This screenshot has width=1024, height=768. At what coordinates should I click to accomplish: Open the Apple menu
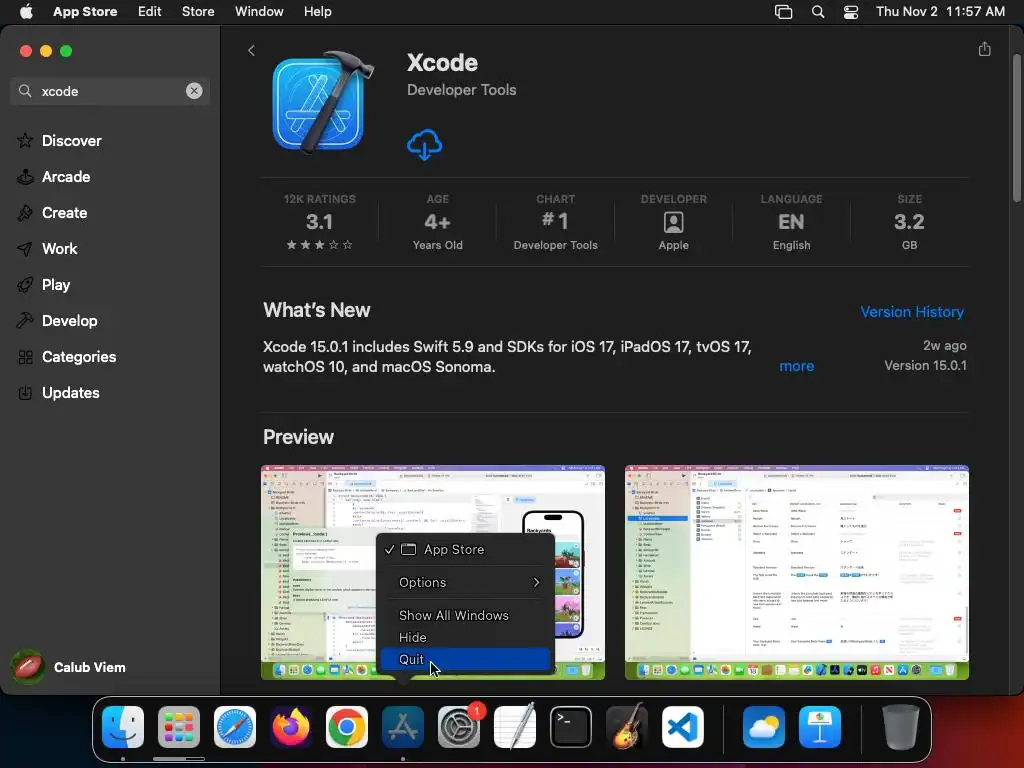pos(26,12)
